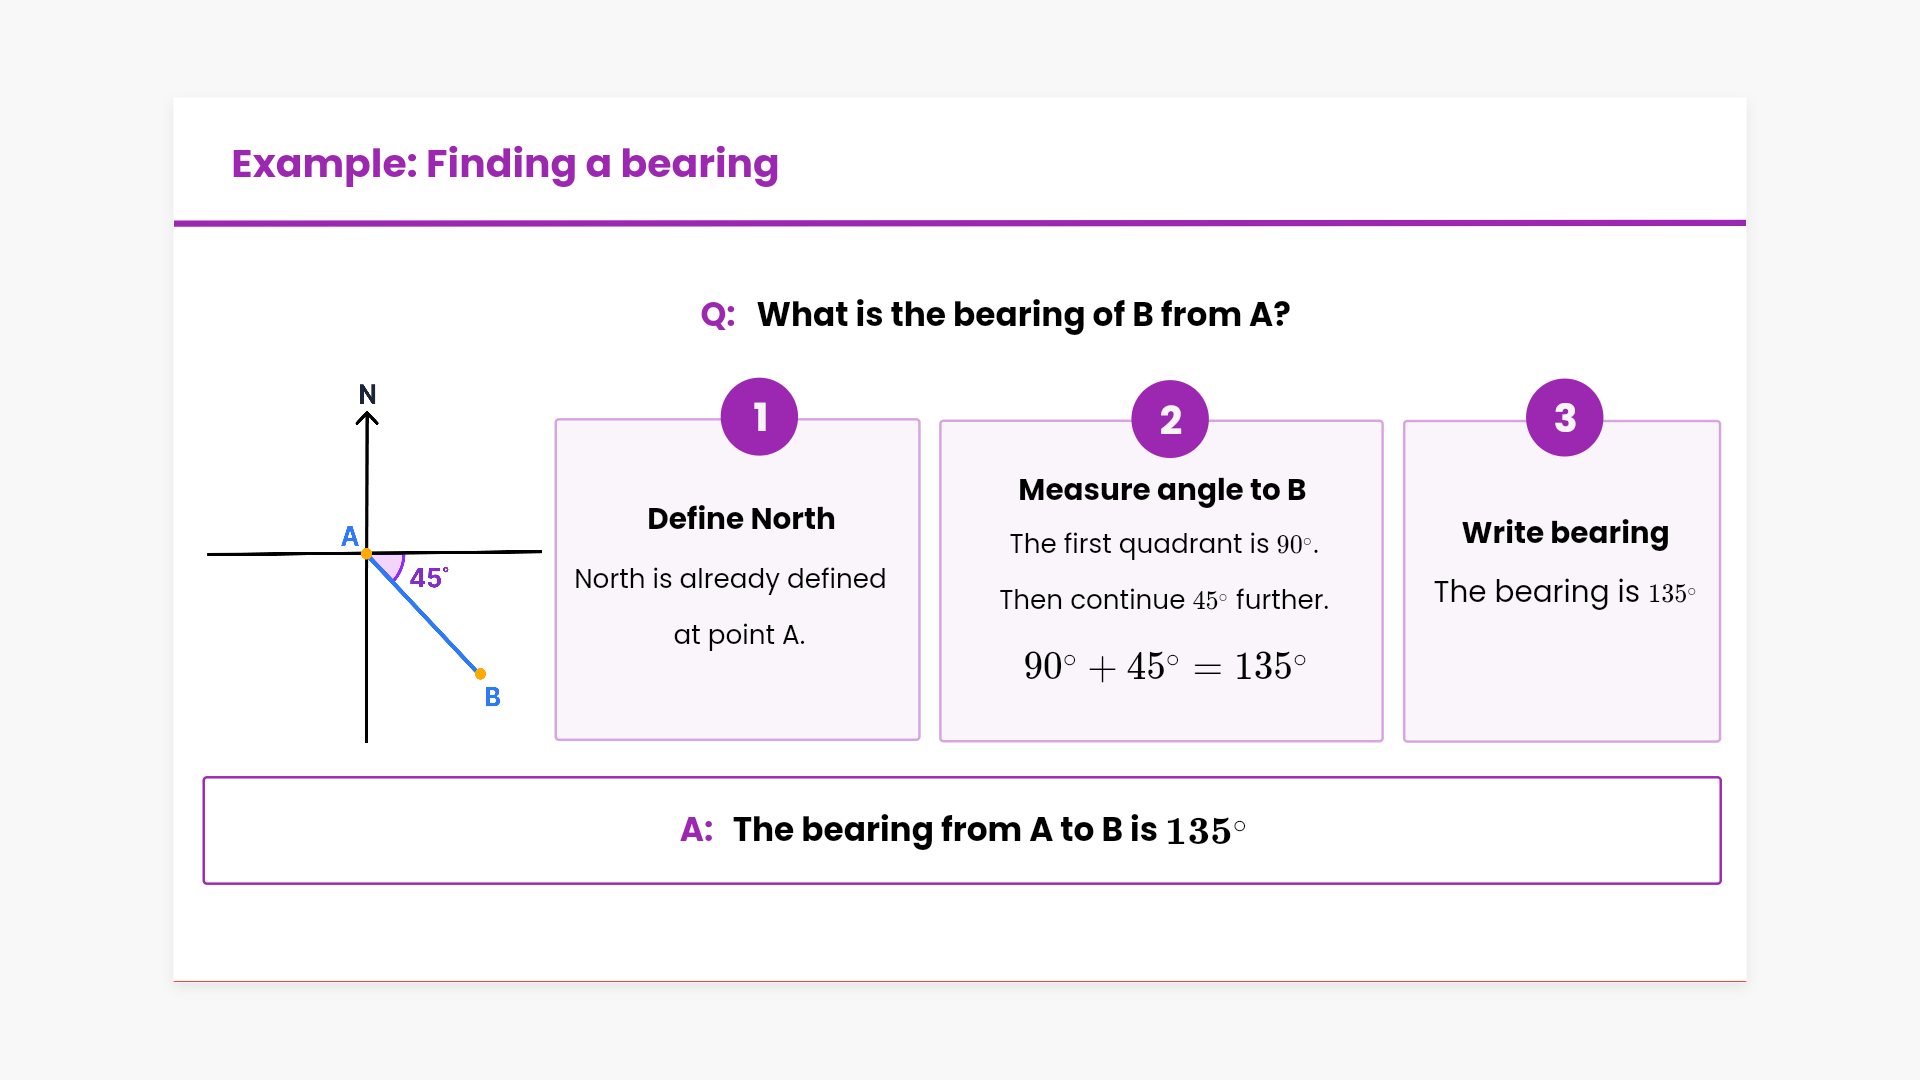The width and height of the screenshot is (1920, 1080).
Task: Click the 'N' label above the arrow
Action: pyautogui.click(x=367, y=394)
